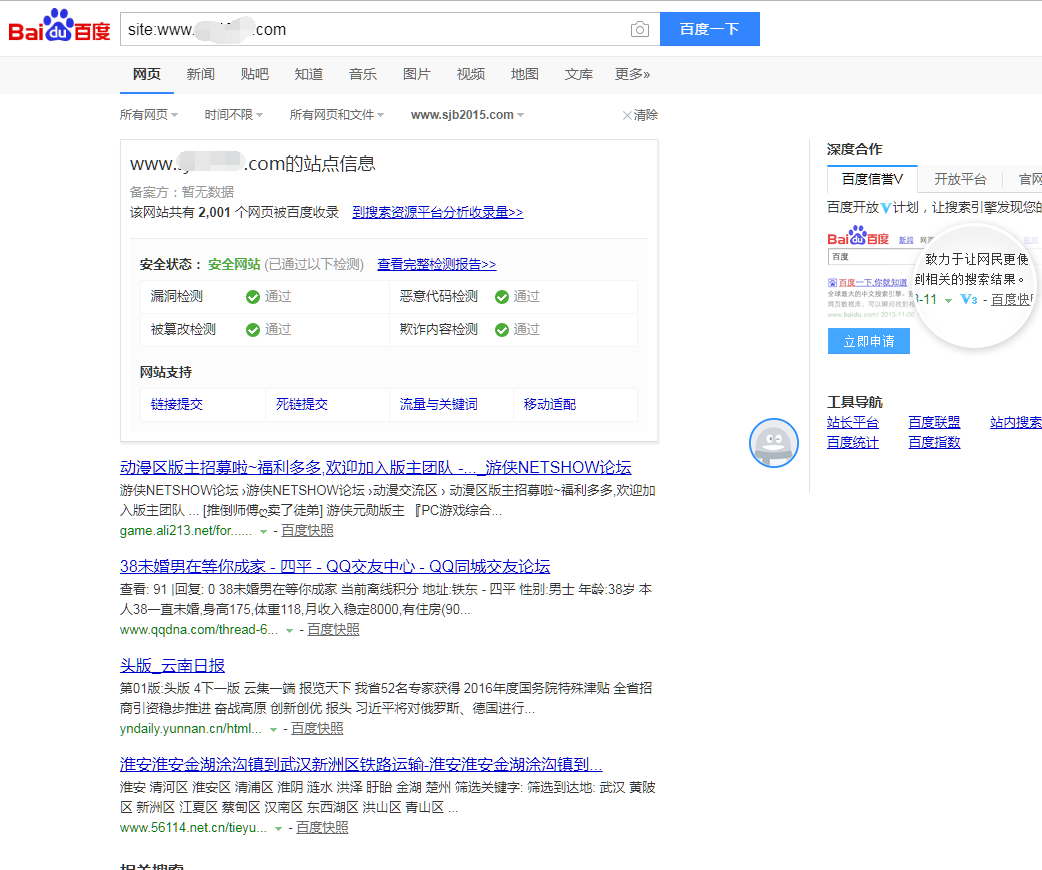Open the 音乐 tab

[x=363, y=74]
